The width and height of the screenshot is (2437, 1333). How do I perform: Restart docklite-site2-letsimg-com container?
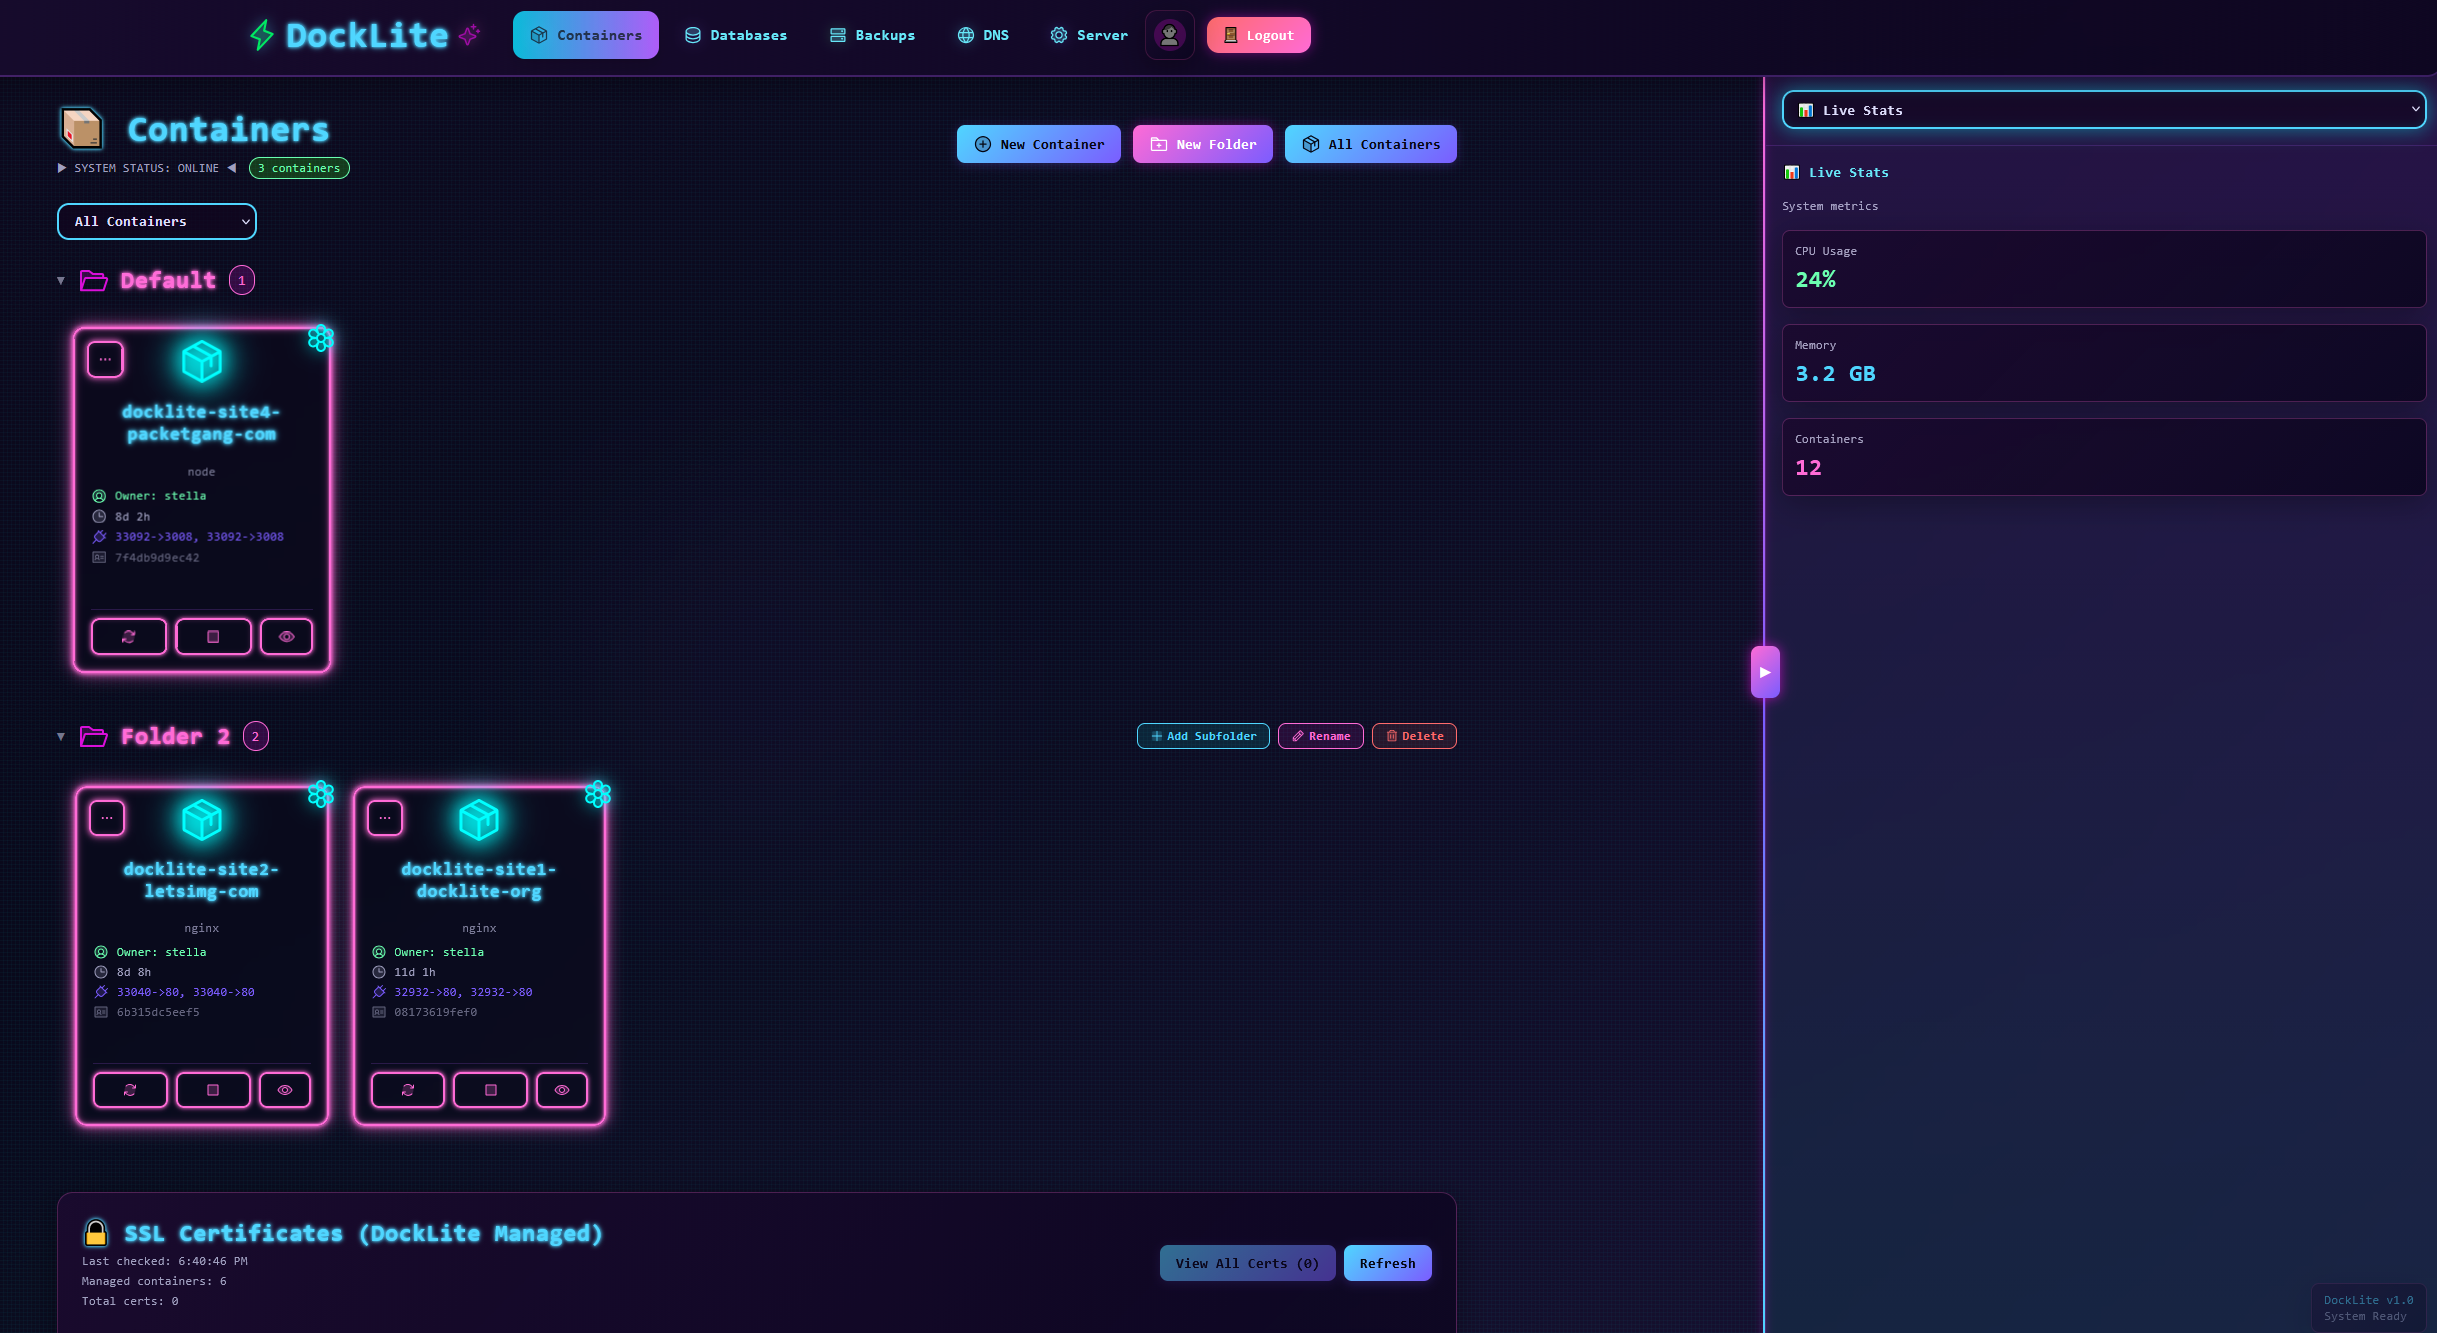click(130, 1090)
